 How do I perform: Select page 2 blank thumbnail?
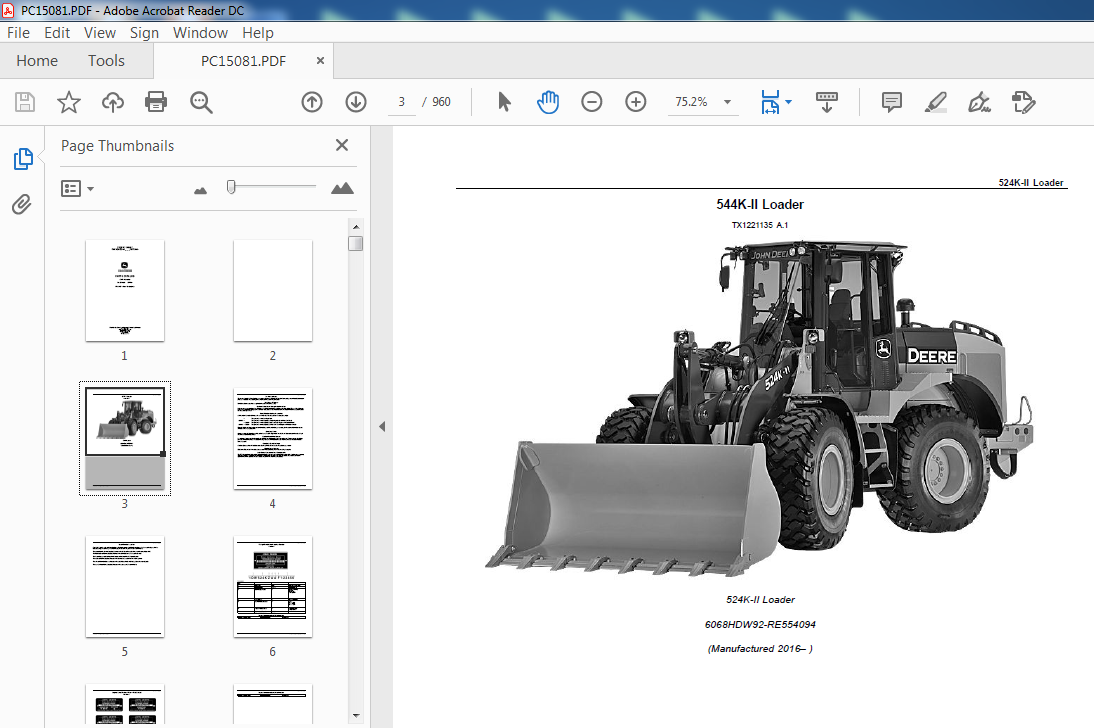coord(273,290)
